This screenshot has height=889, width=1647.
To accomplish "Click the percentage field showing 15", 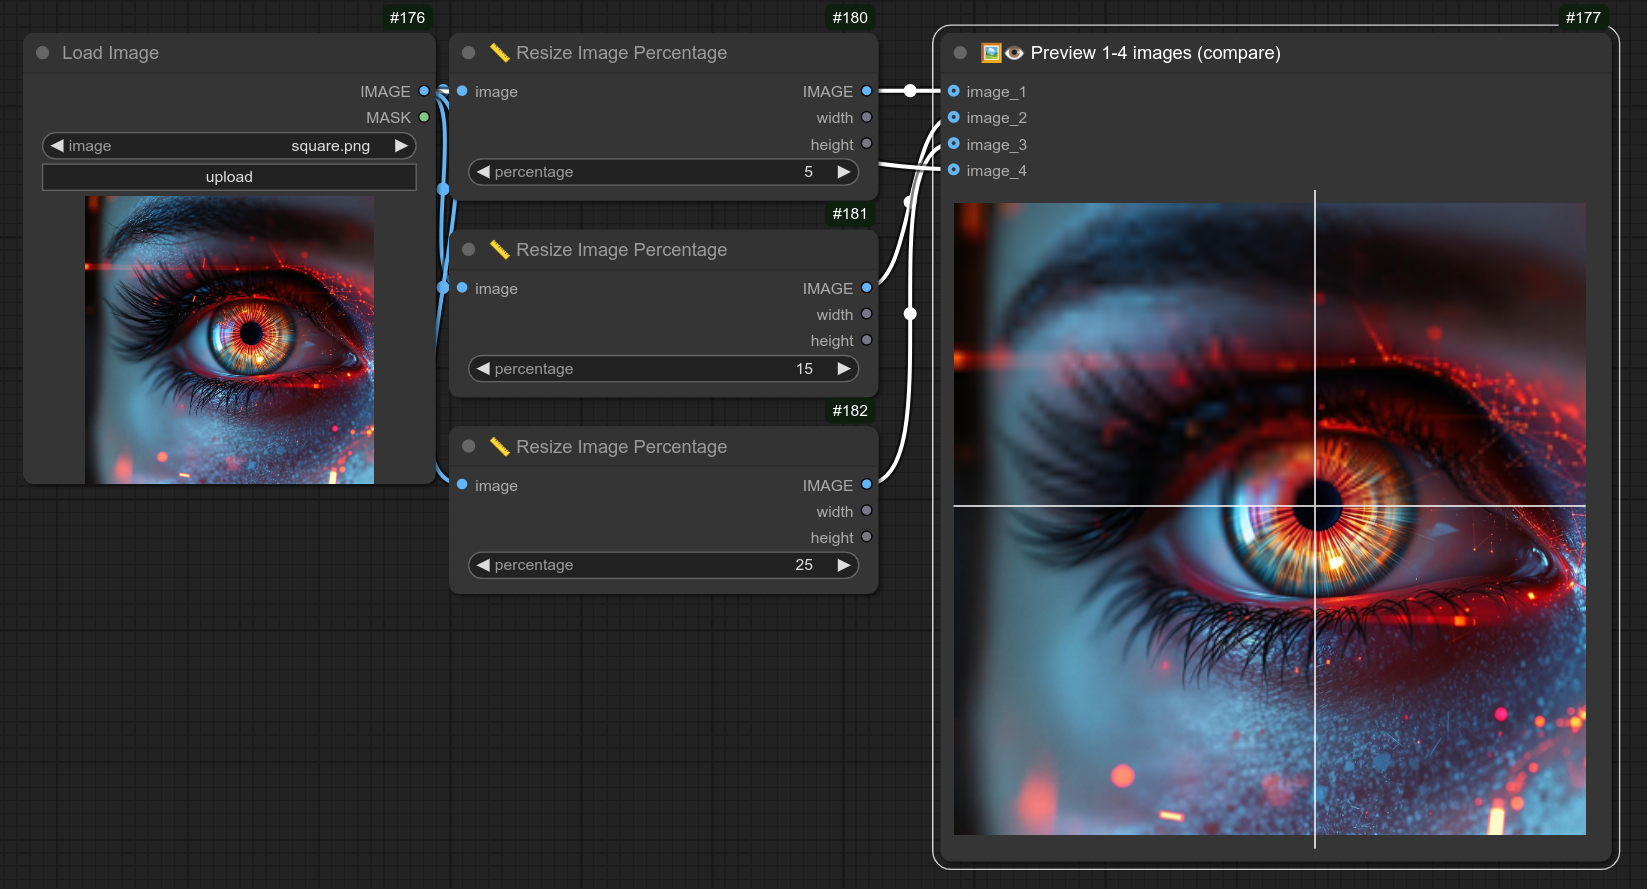I will [x=663, y=369].
